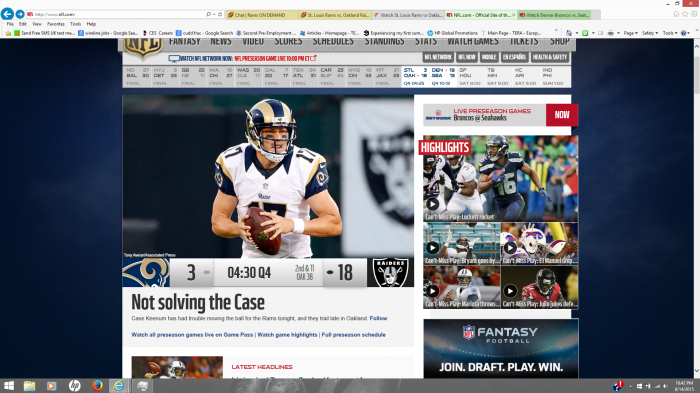This screenshot has height=393, width=700.
Task: Play the Mariota throws highlight
Action: (432, 291)
